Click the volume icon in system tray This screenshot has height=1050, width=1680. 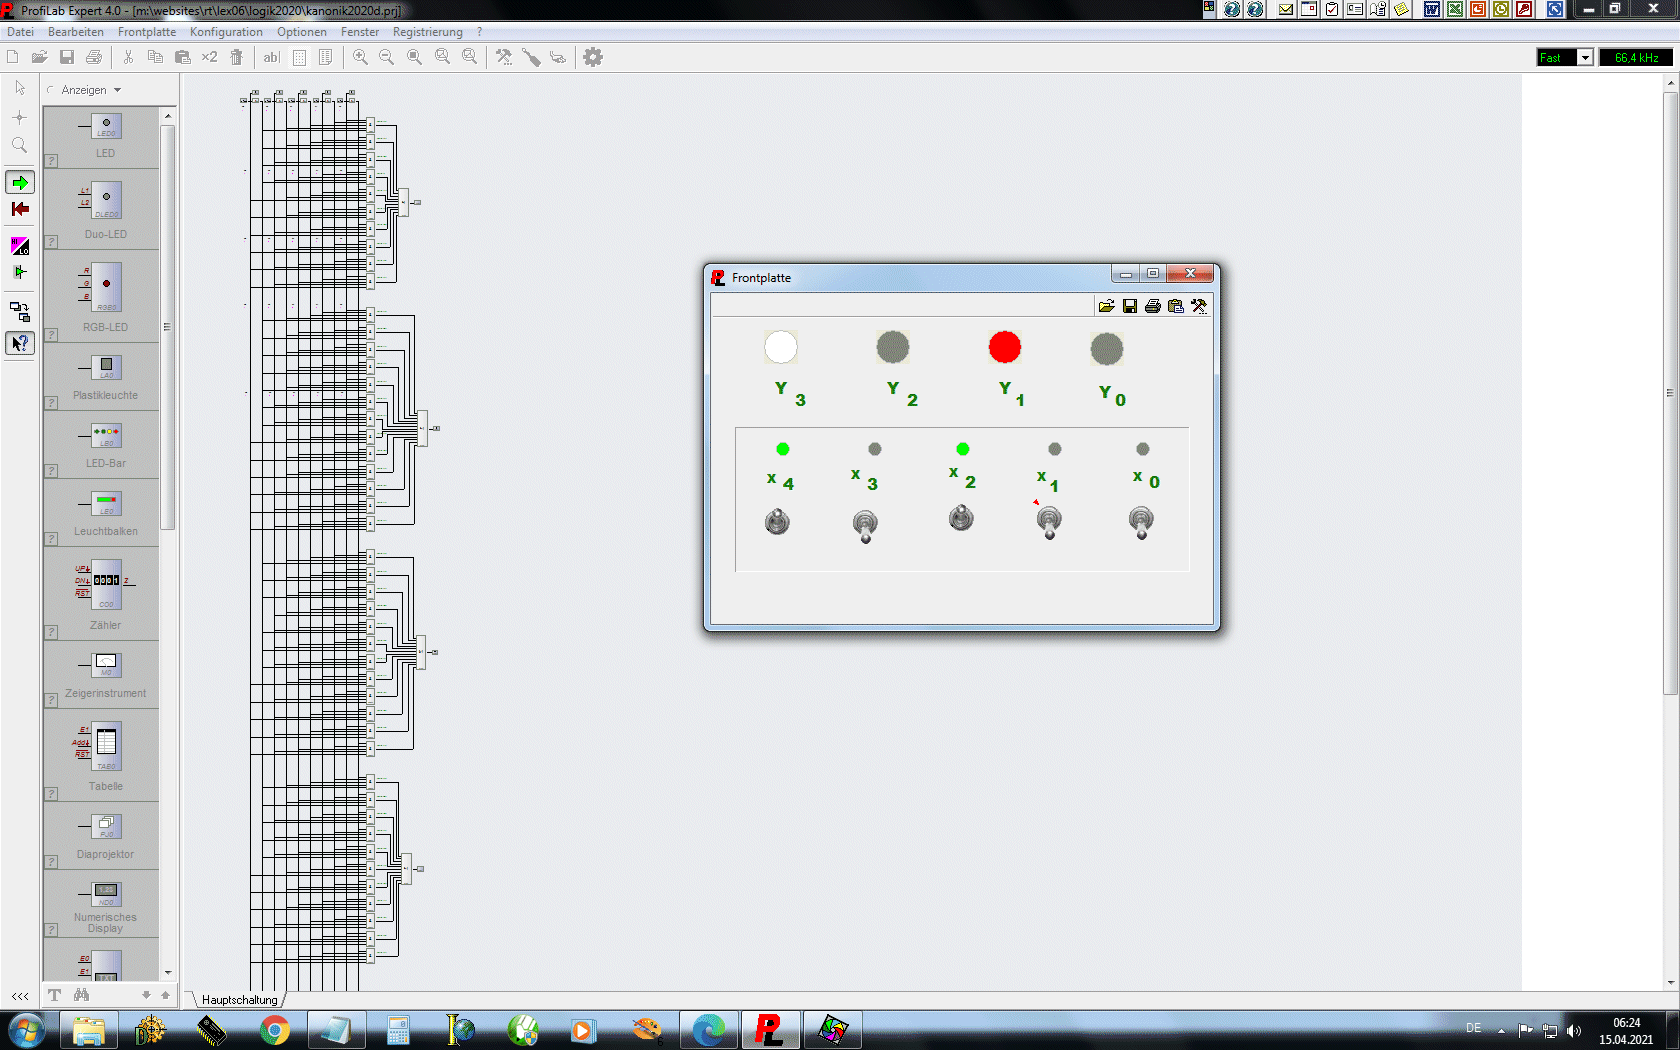tap(1574, 1030)
